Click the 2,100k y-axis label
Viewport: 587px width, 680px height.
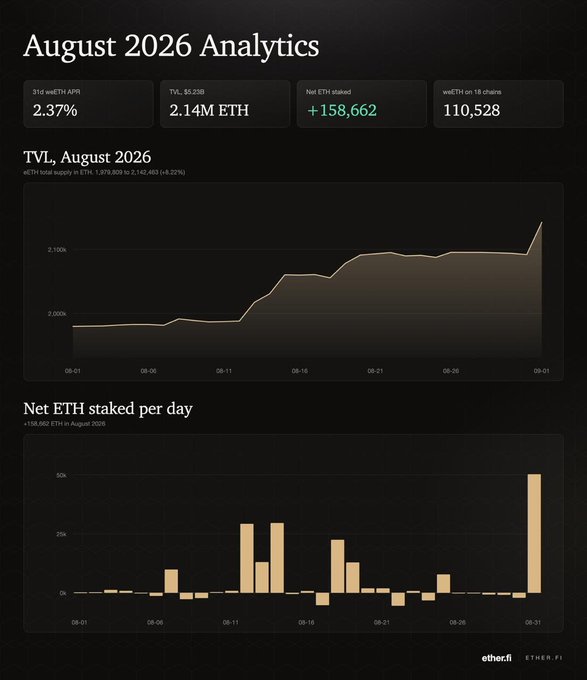pyautogui.click(x=57, y=250)
